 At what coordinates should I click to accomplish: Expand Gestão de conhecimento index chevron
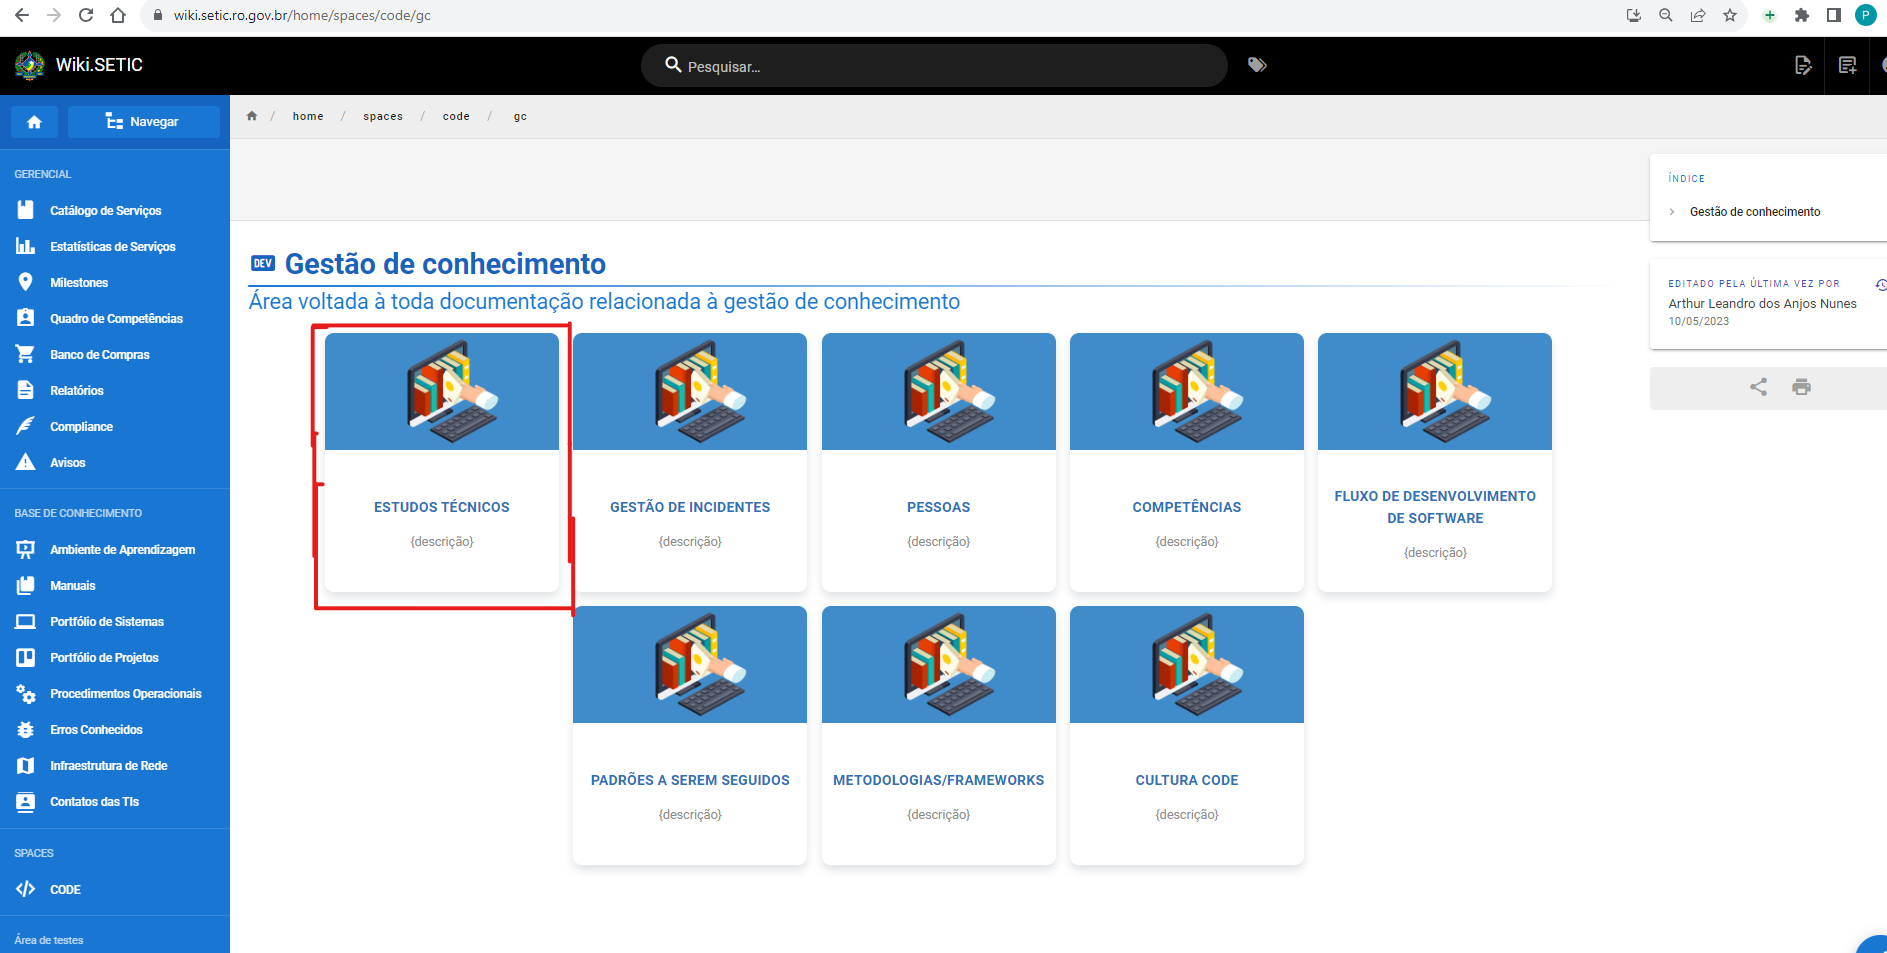(1671, 212)
